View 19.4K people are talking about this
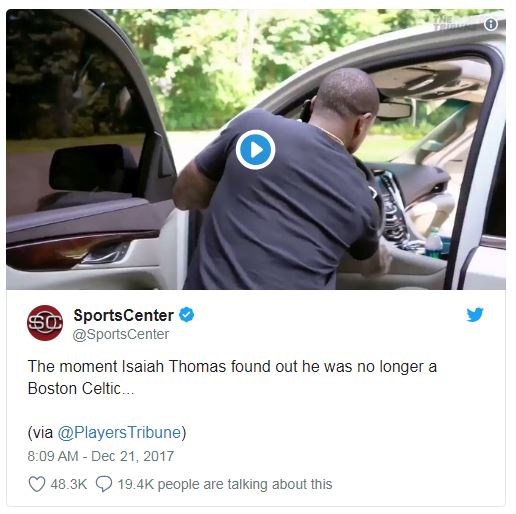516x514 pixels. point(225,484)
